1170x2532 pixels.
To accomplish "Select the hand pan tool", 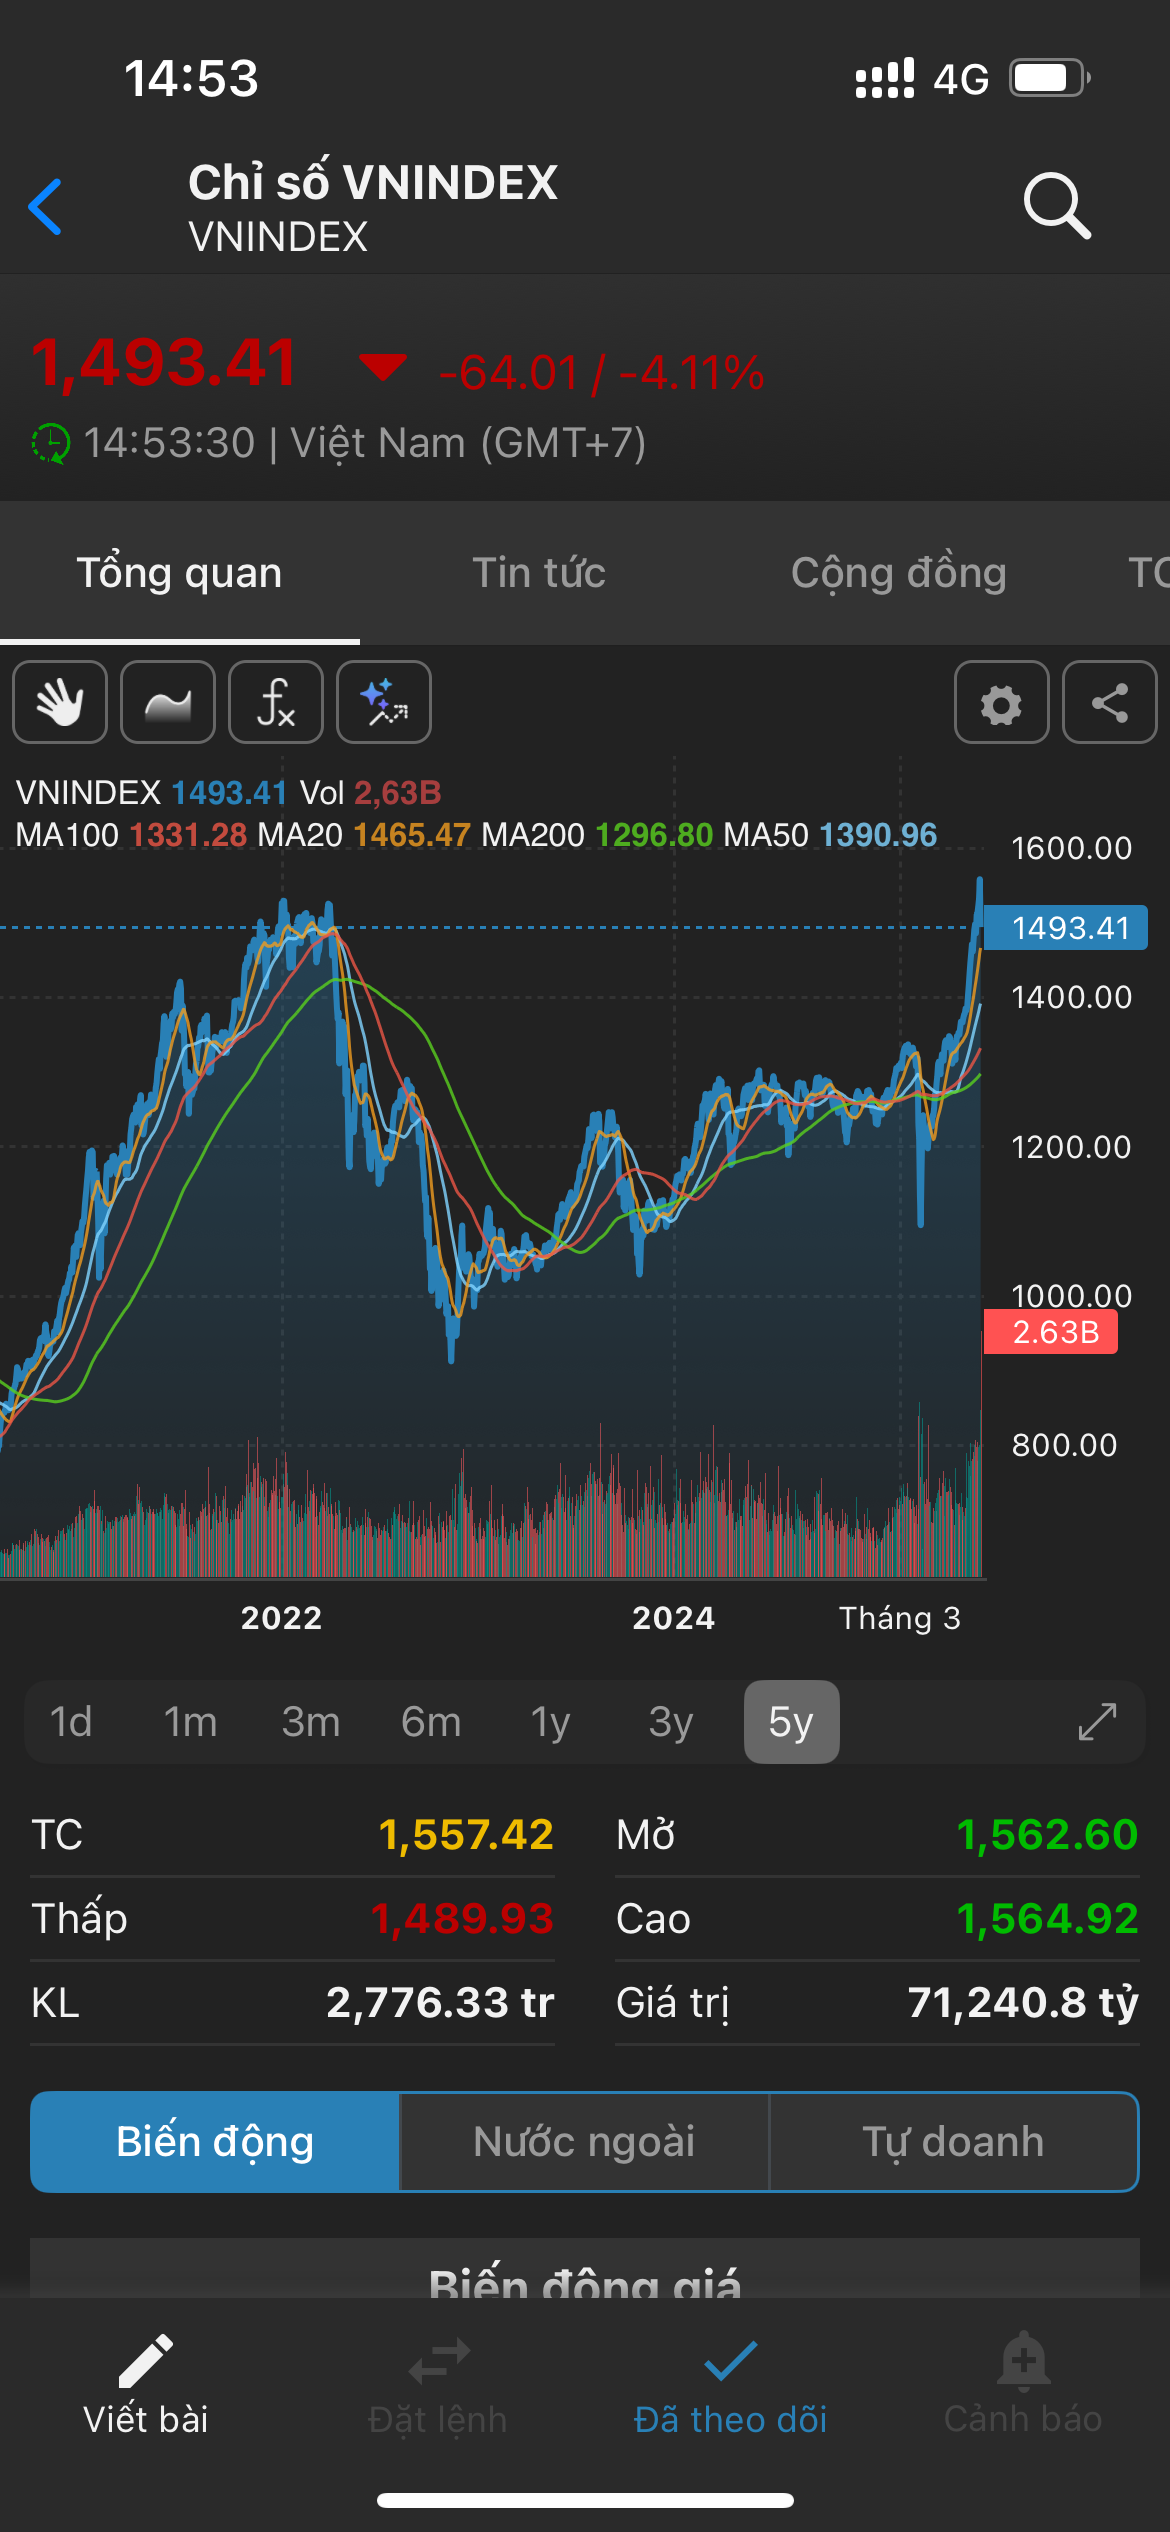I will (x=60, y=702).
